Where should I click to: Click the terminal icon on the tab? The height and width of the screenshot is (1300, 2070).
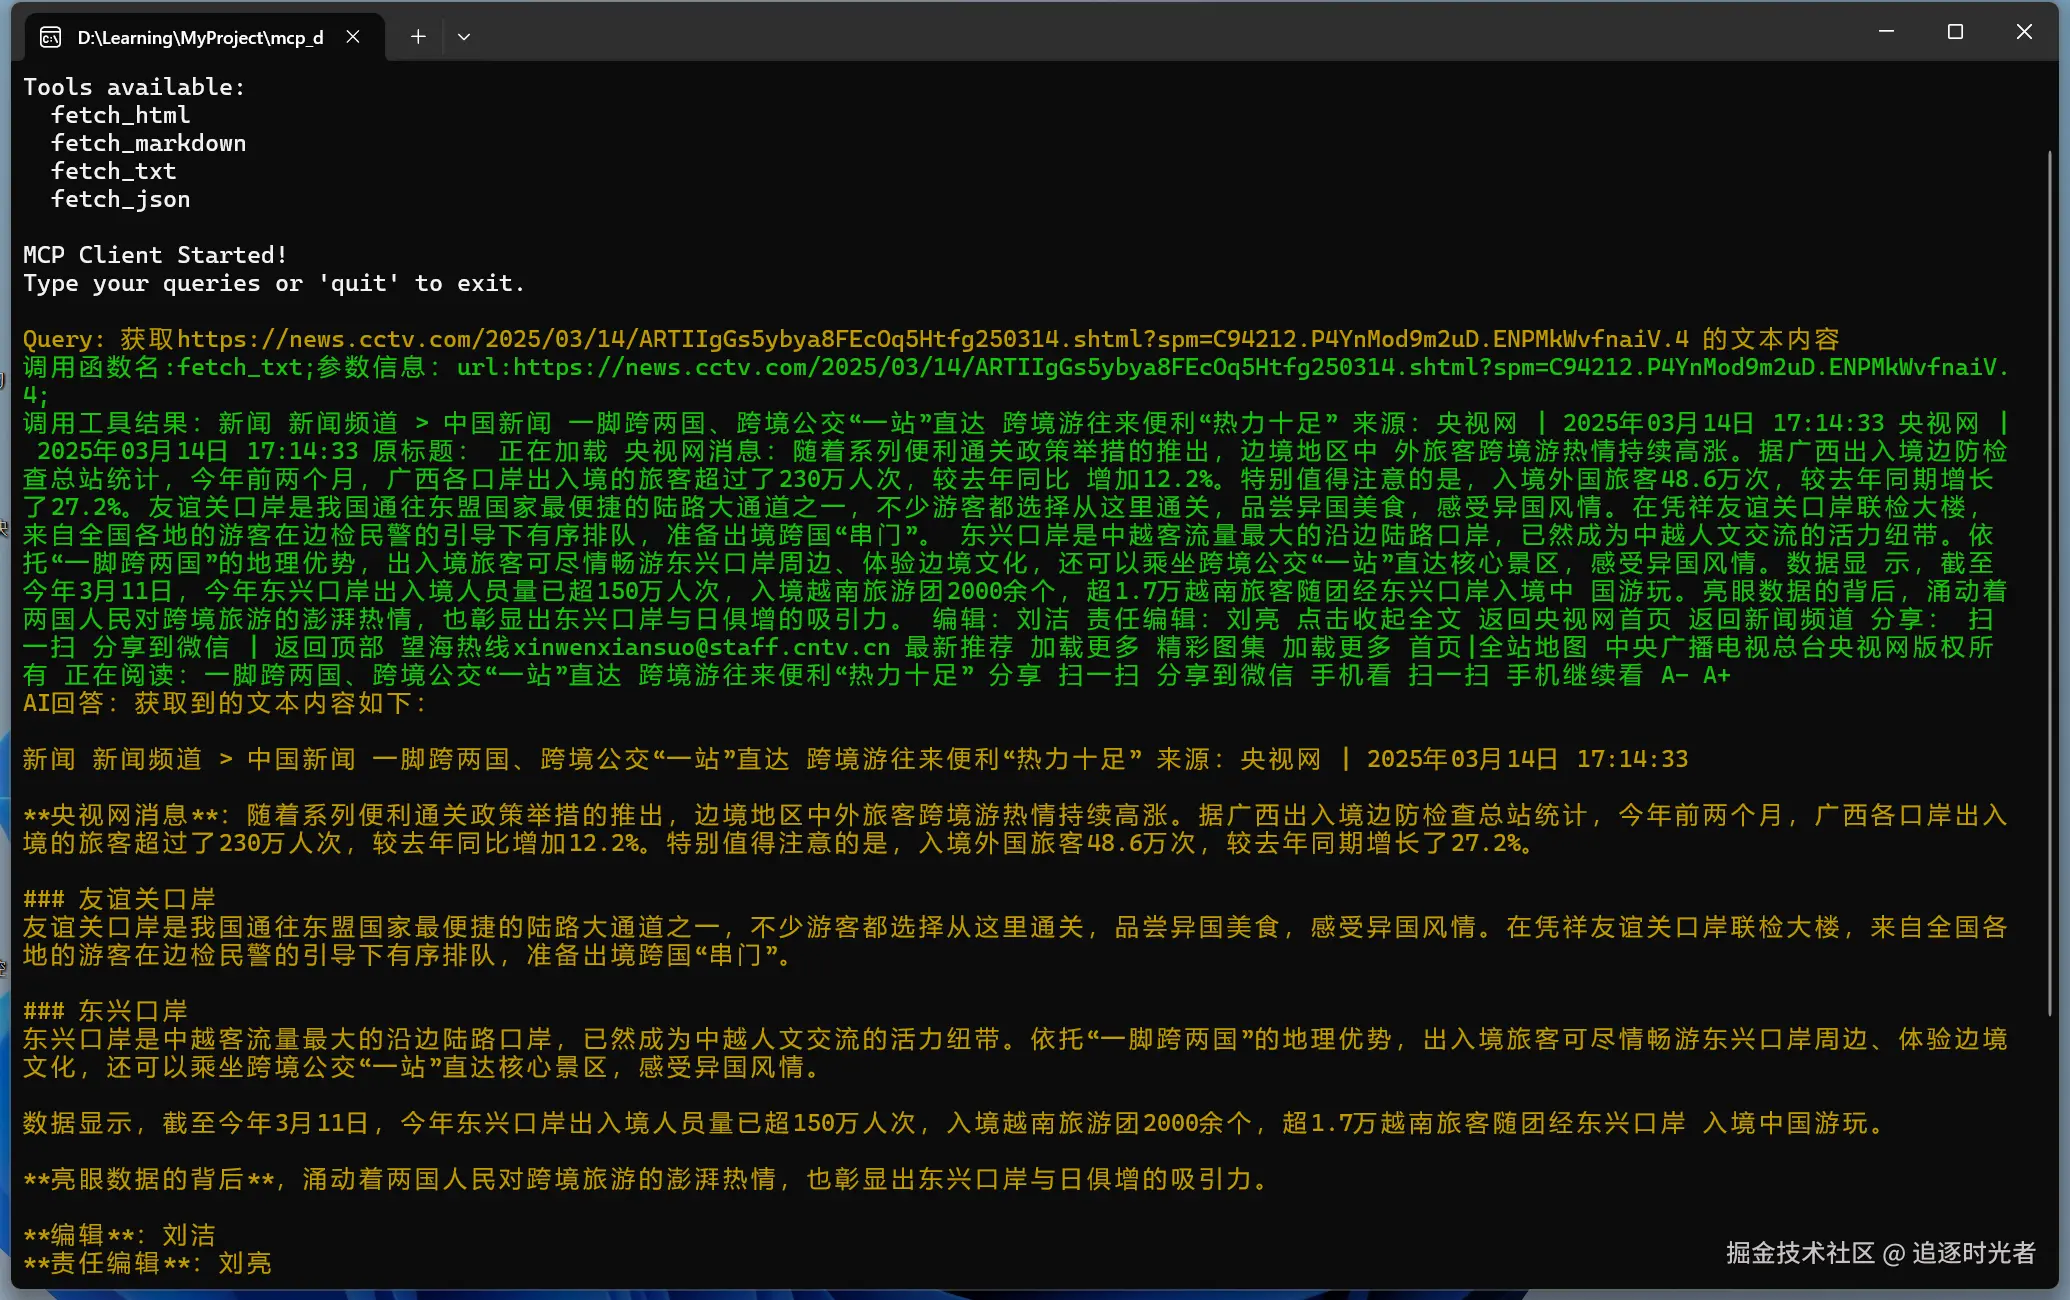pos(50,38)
